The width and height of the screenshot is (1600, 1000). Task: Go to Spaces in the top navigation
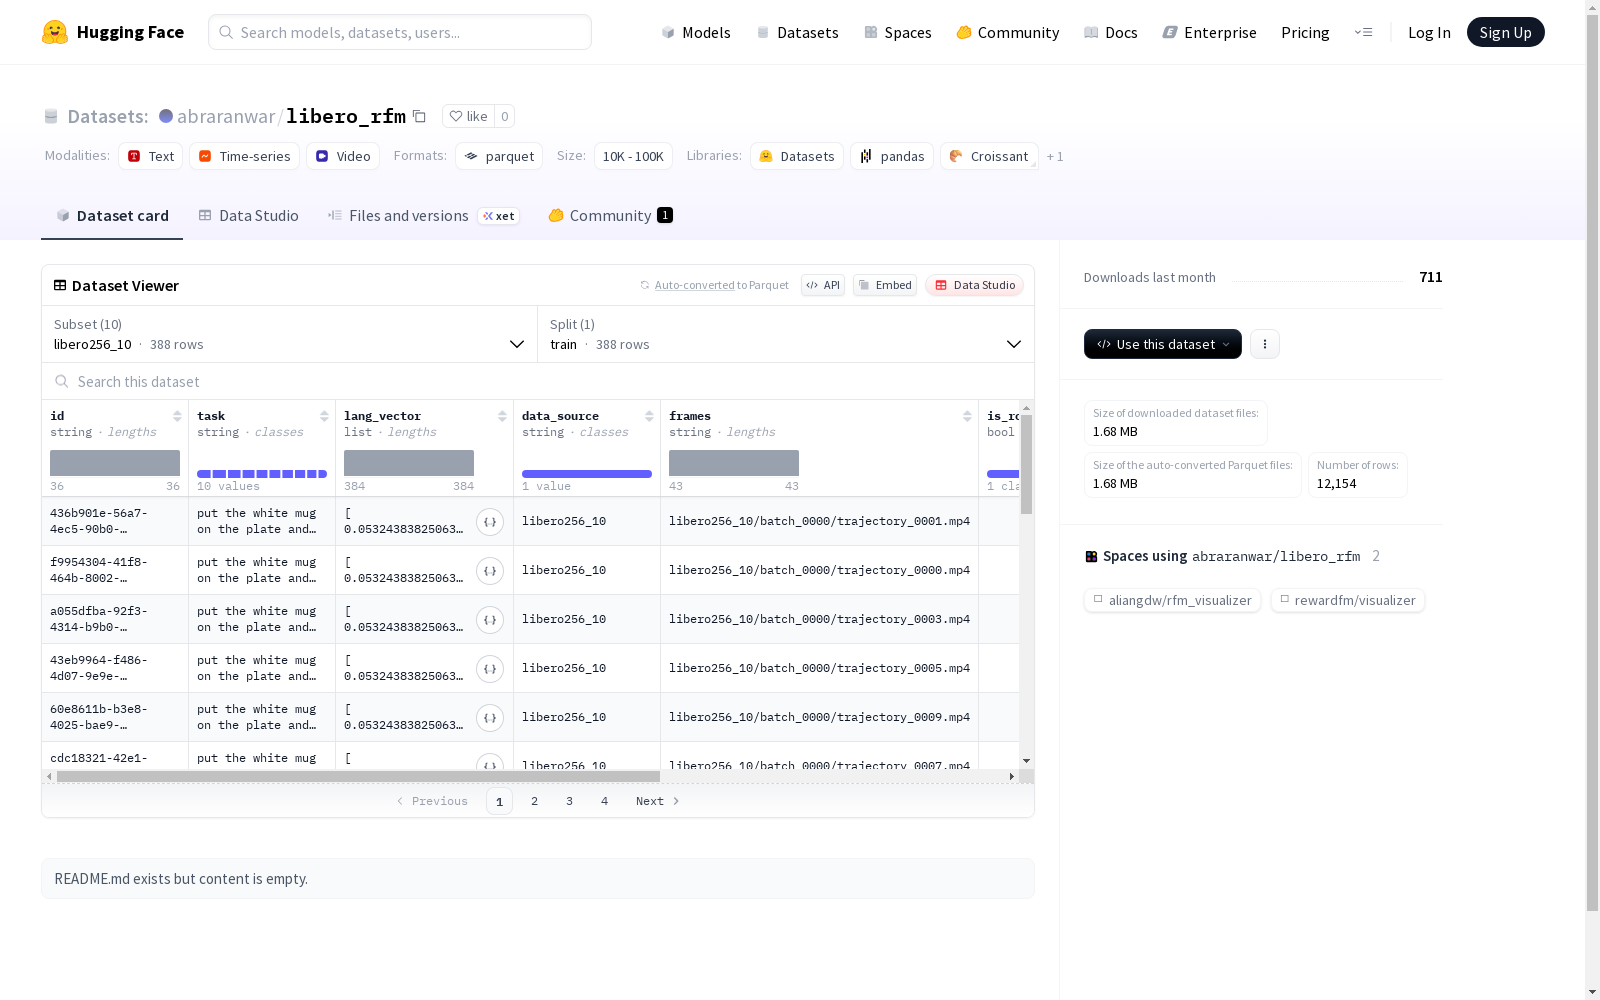[x=898, y=32]
